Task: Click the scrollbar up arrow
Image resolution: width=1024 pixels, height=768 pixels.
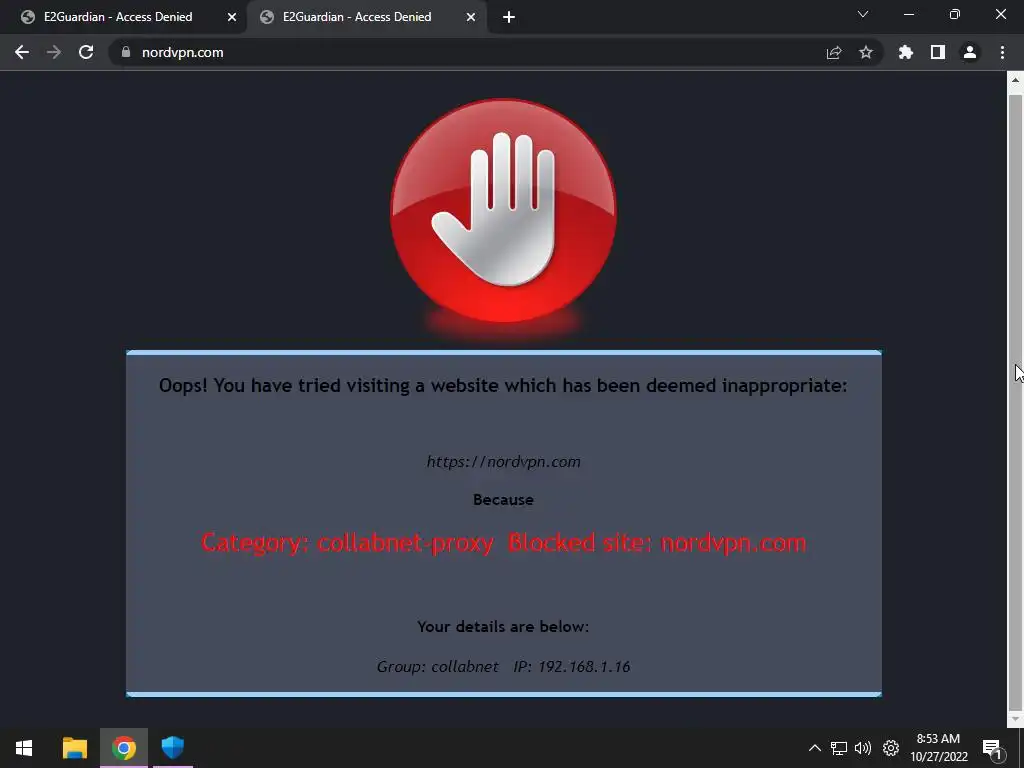Action: click(1015, 81)
